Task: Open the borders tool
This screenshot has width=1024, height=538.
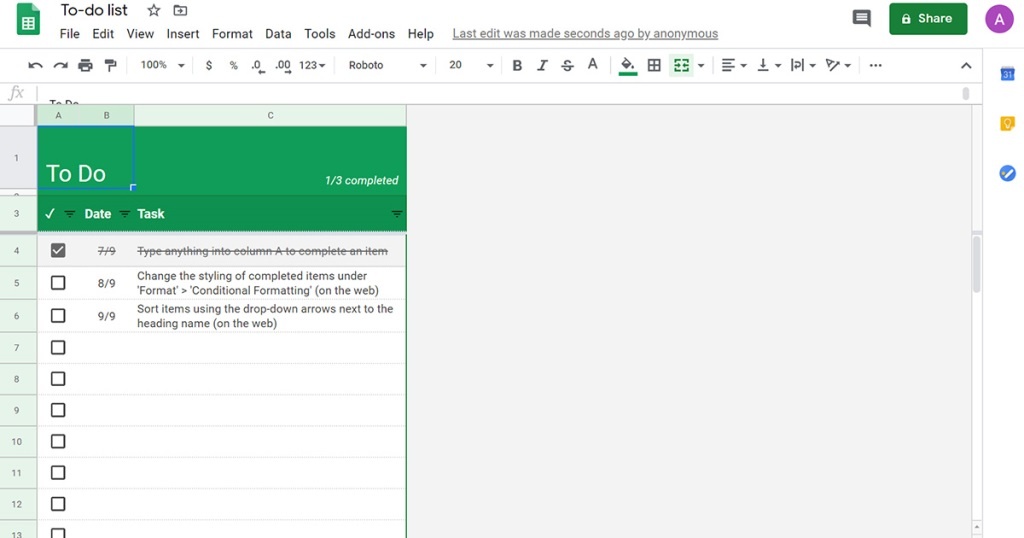Action: click(654, 65)
